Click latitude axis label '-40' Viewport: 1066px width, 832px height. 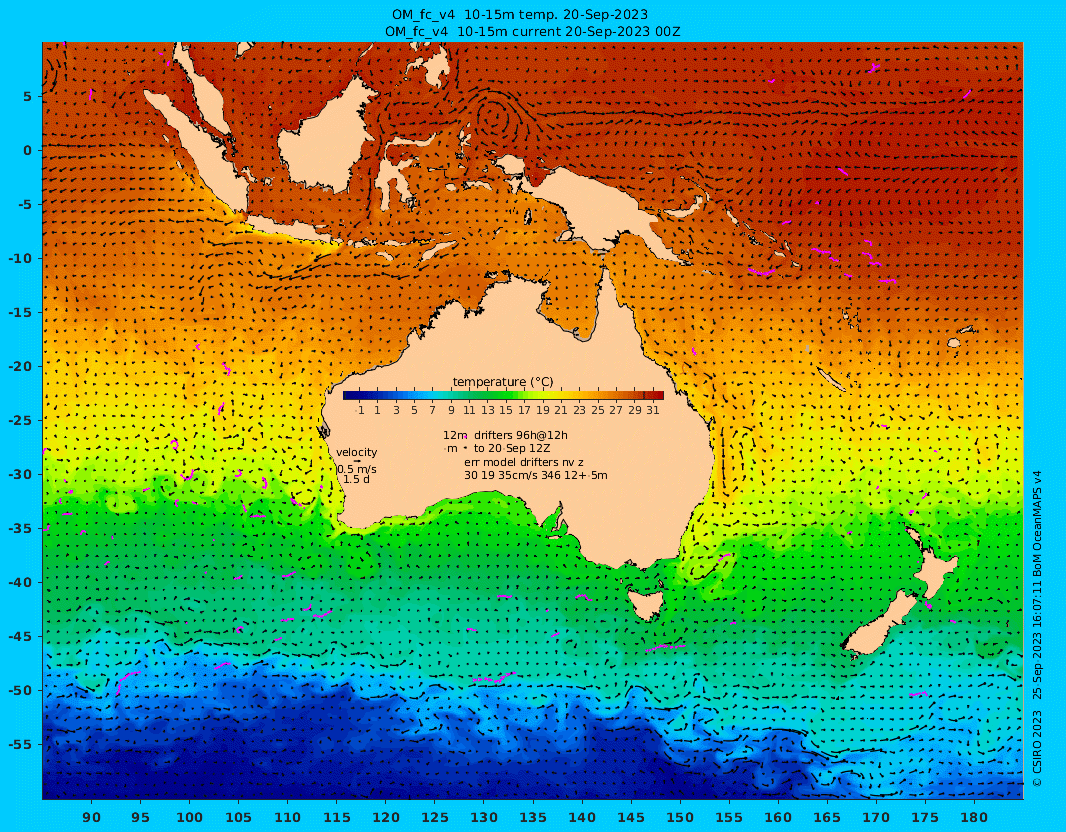pos(20,583)
